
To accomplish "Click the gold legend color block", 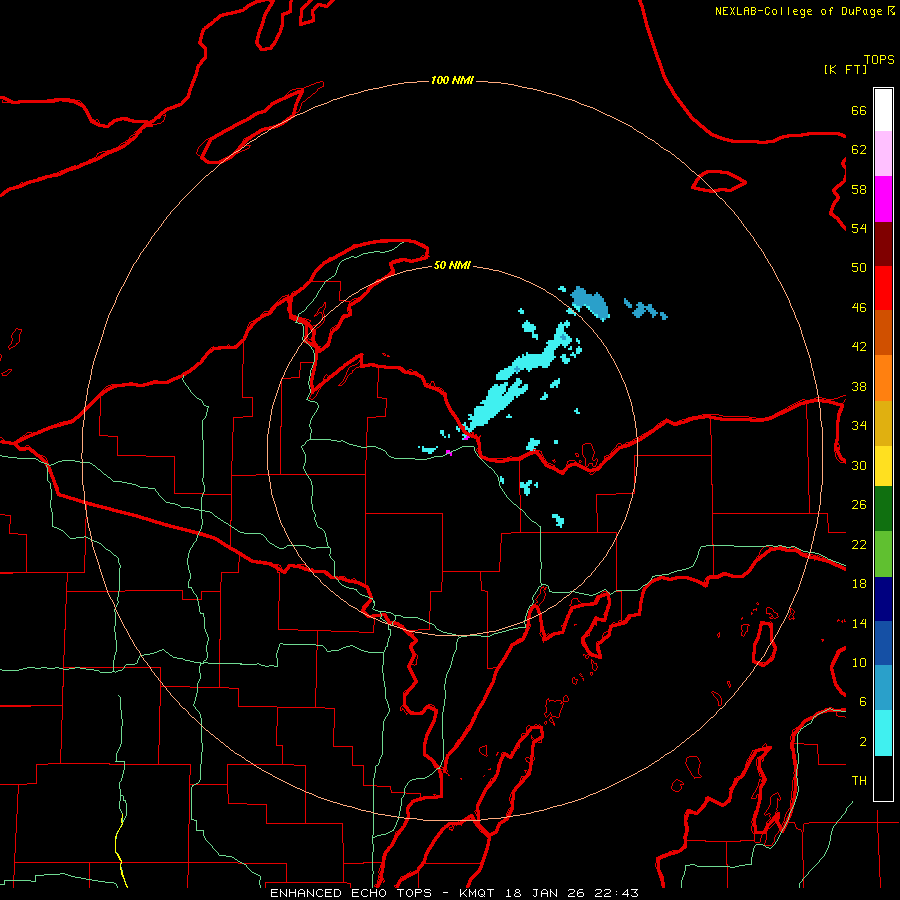I will (x=883, y=423).
